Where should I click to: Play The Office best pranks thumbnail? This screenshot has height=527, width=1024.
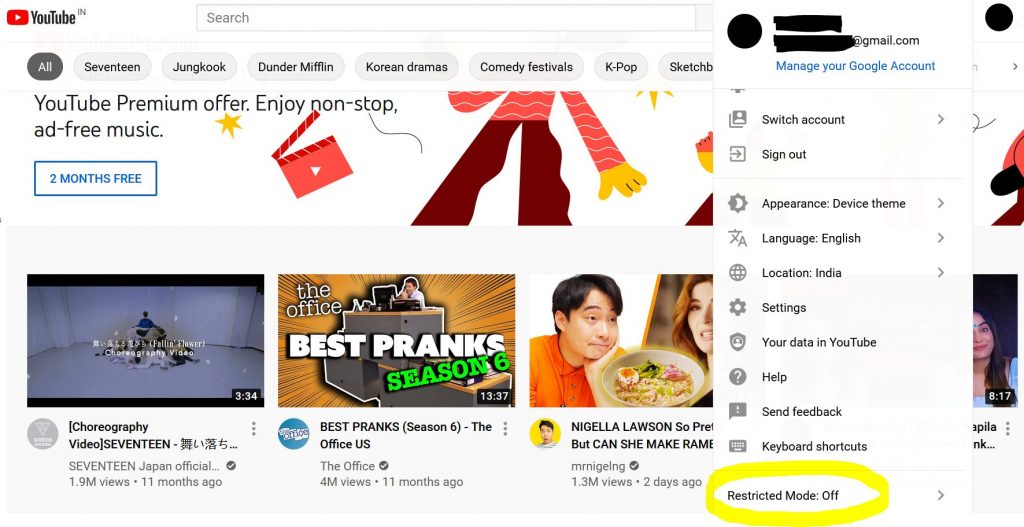pyautogui.click(x=396, y=341)
